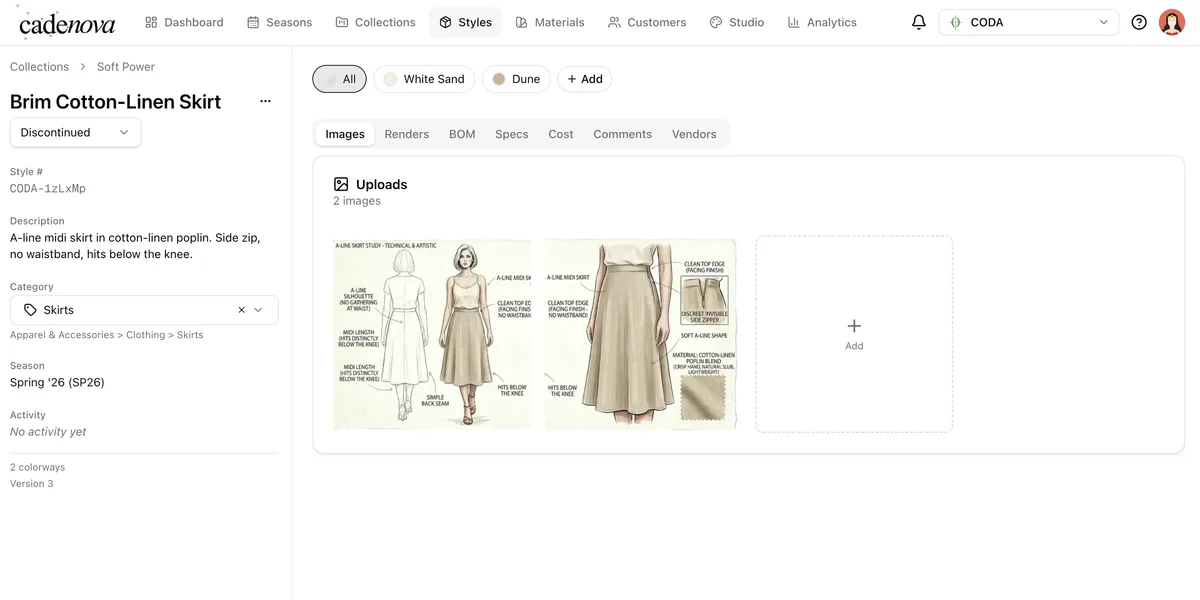Open the help question mark icon
This screenshot has width=1200, height=600.
(x=1139, y=22)
